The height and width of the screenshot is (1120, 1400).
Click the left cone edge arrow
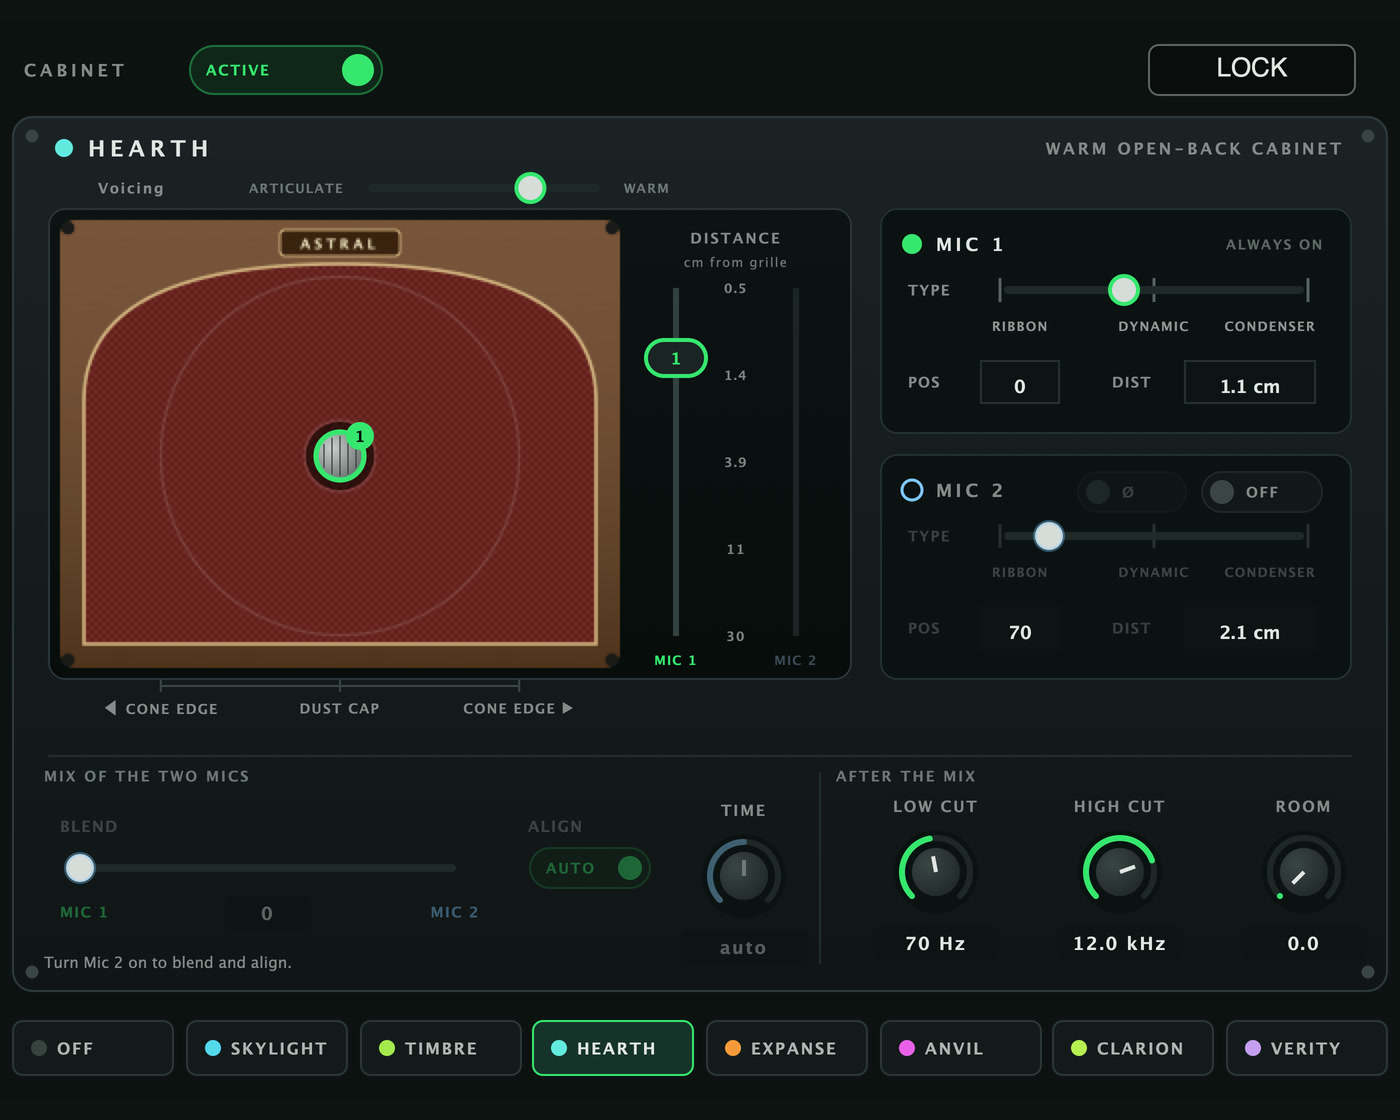pyautogui.click(x=110, y=708)
